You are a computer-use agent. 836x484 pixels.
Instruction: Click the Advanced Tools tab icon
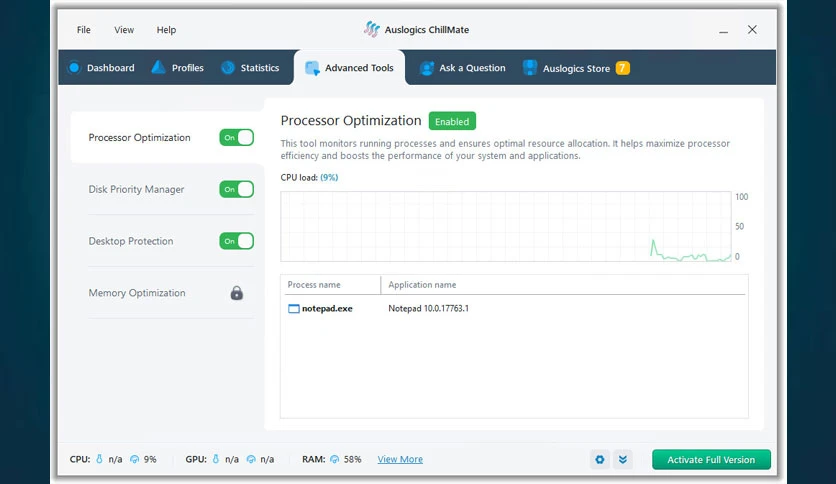coord(312,68)
